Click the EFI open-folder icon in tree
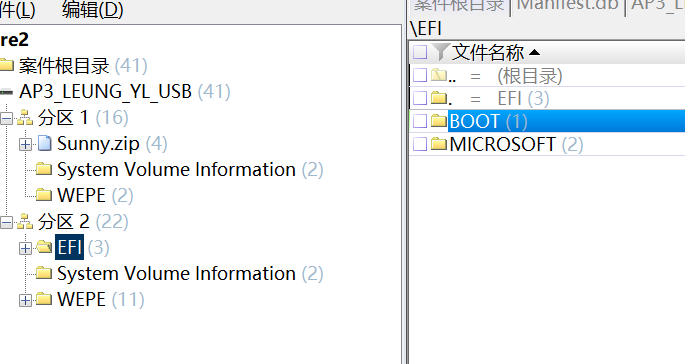Viewport: 685px width, 364px height. pos(44,247)
